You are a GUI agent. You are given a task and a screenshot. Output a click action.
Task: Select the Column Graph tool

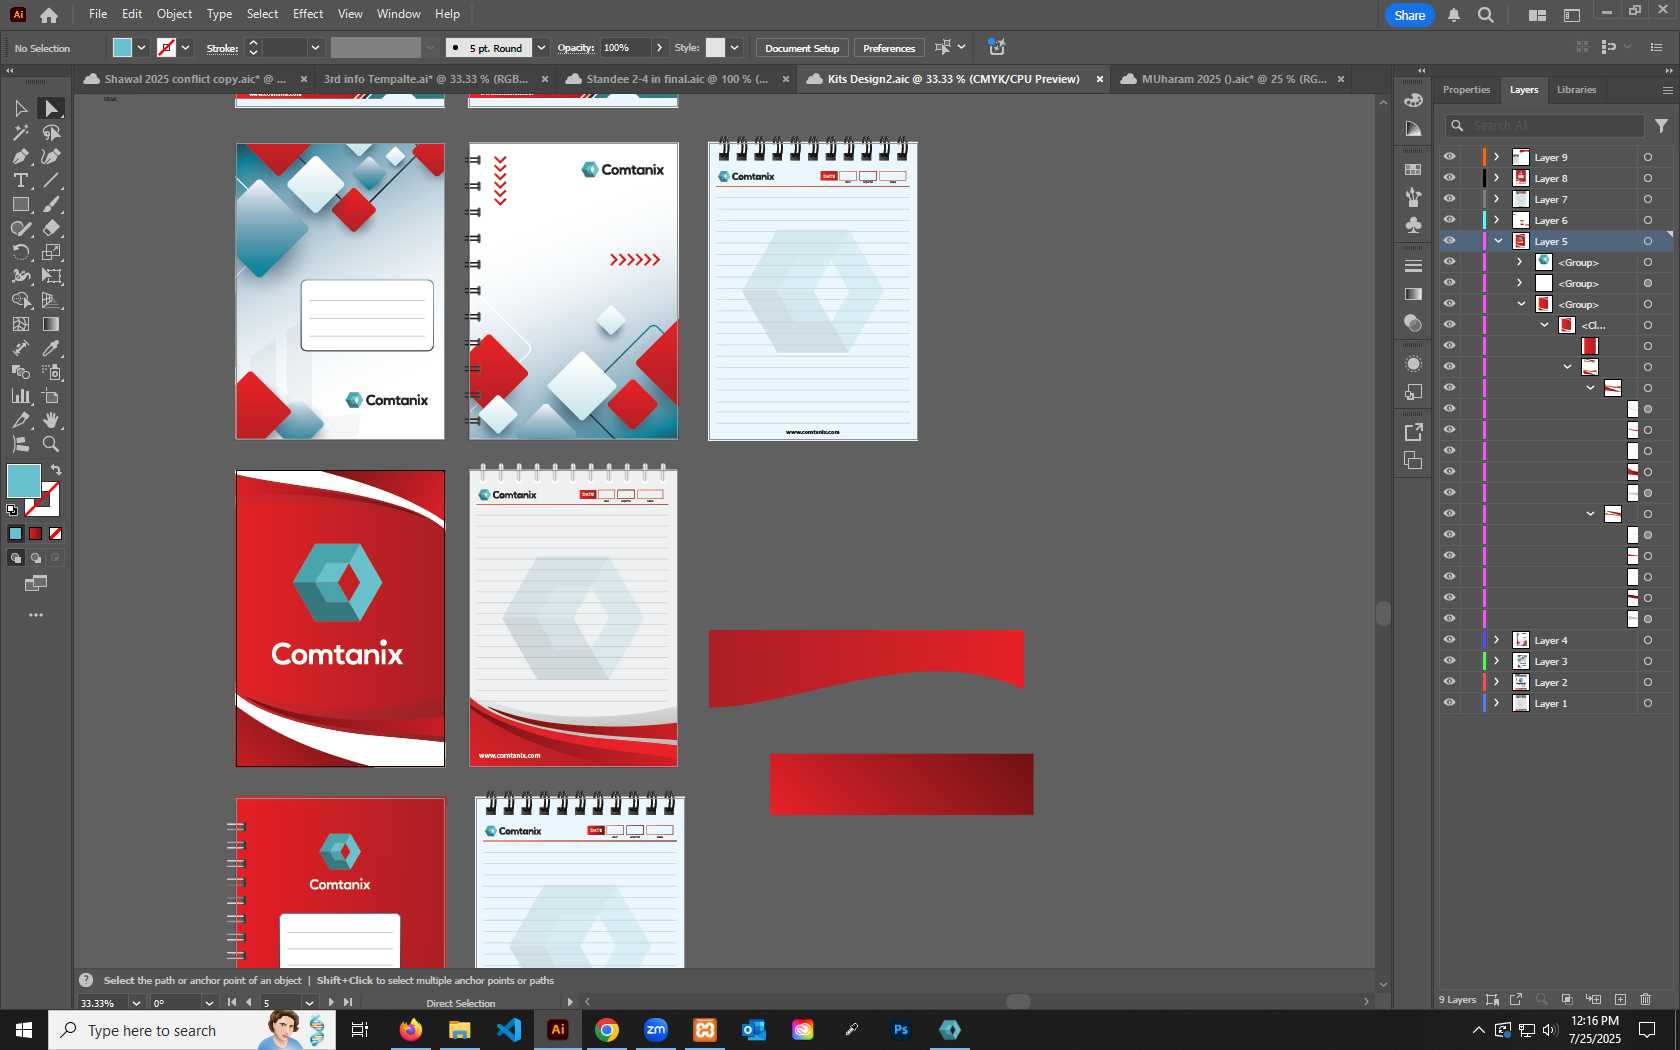pyautogui.click(x=20, y=396)
